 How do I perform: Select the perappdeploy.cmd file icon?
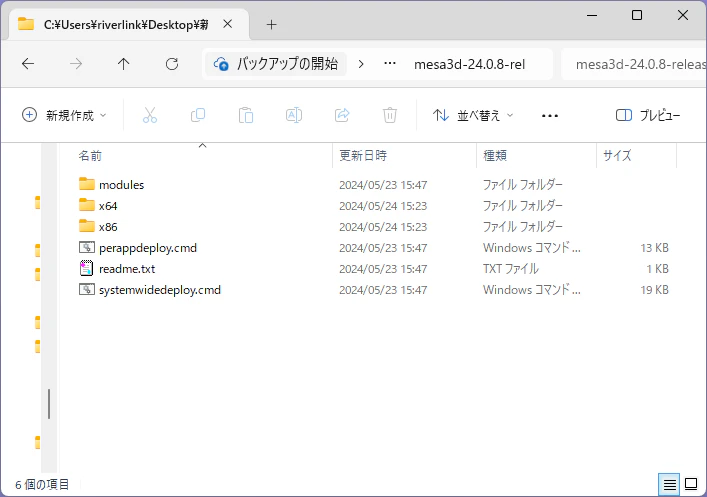[x=87, y=247]
